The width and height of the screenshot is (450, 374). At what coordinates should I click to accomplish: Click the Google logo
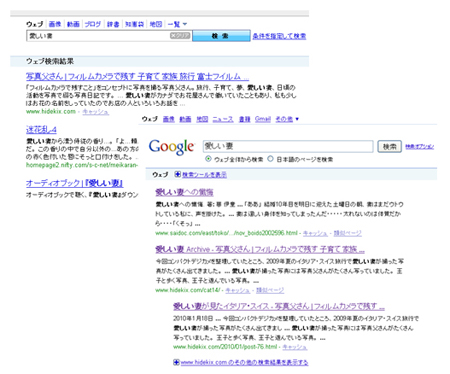(171, 147)
